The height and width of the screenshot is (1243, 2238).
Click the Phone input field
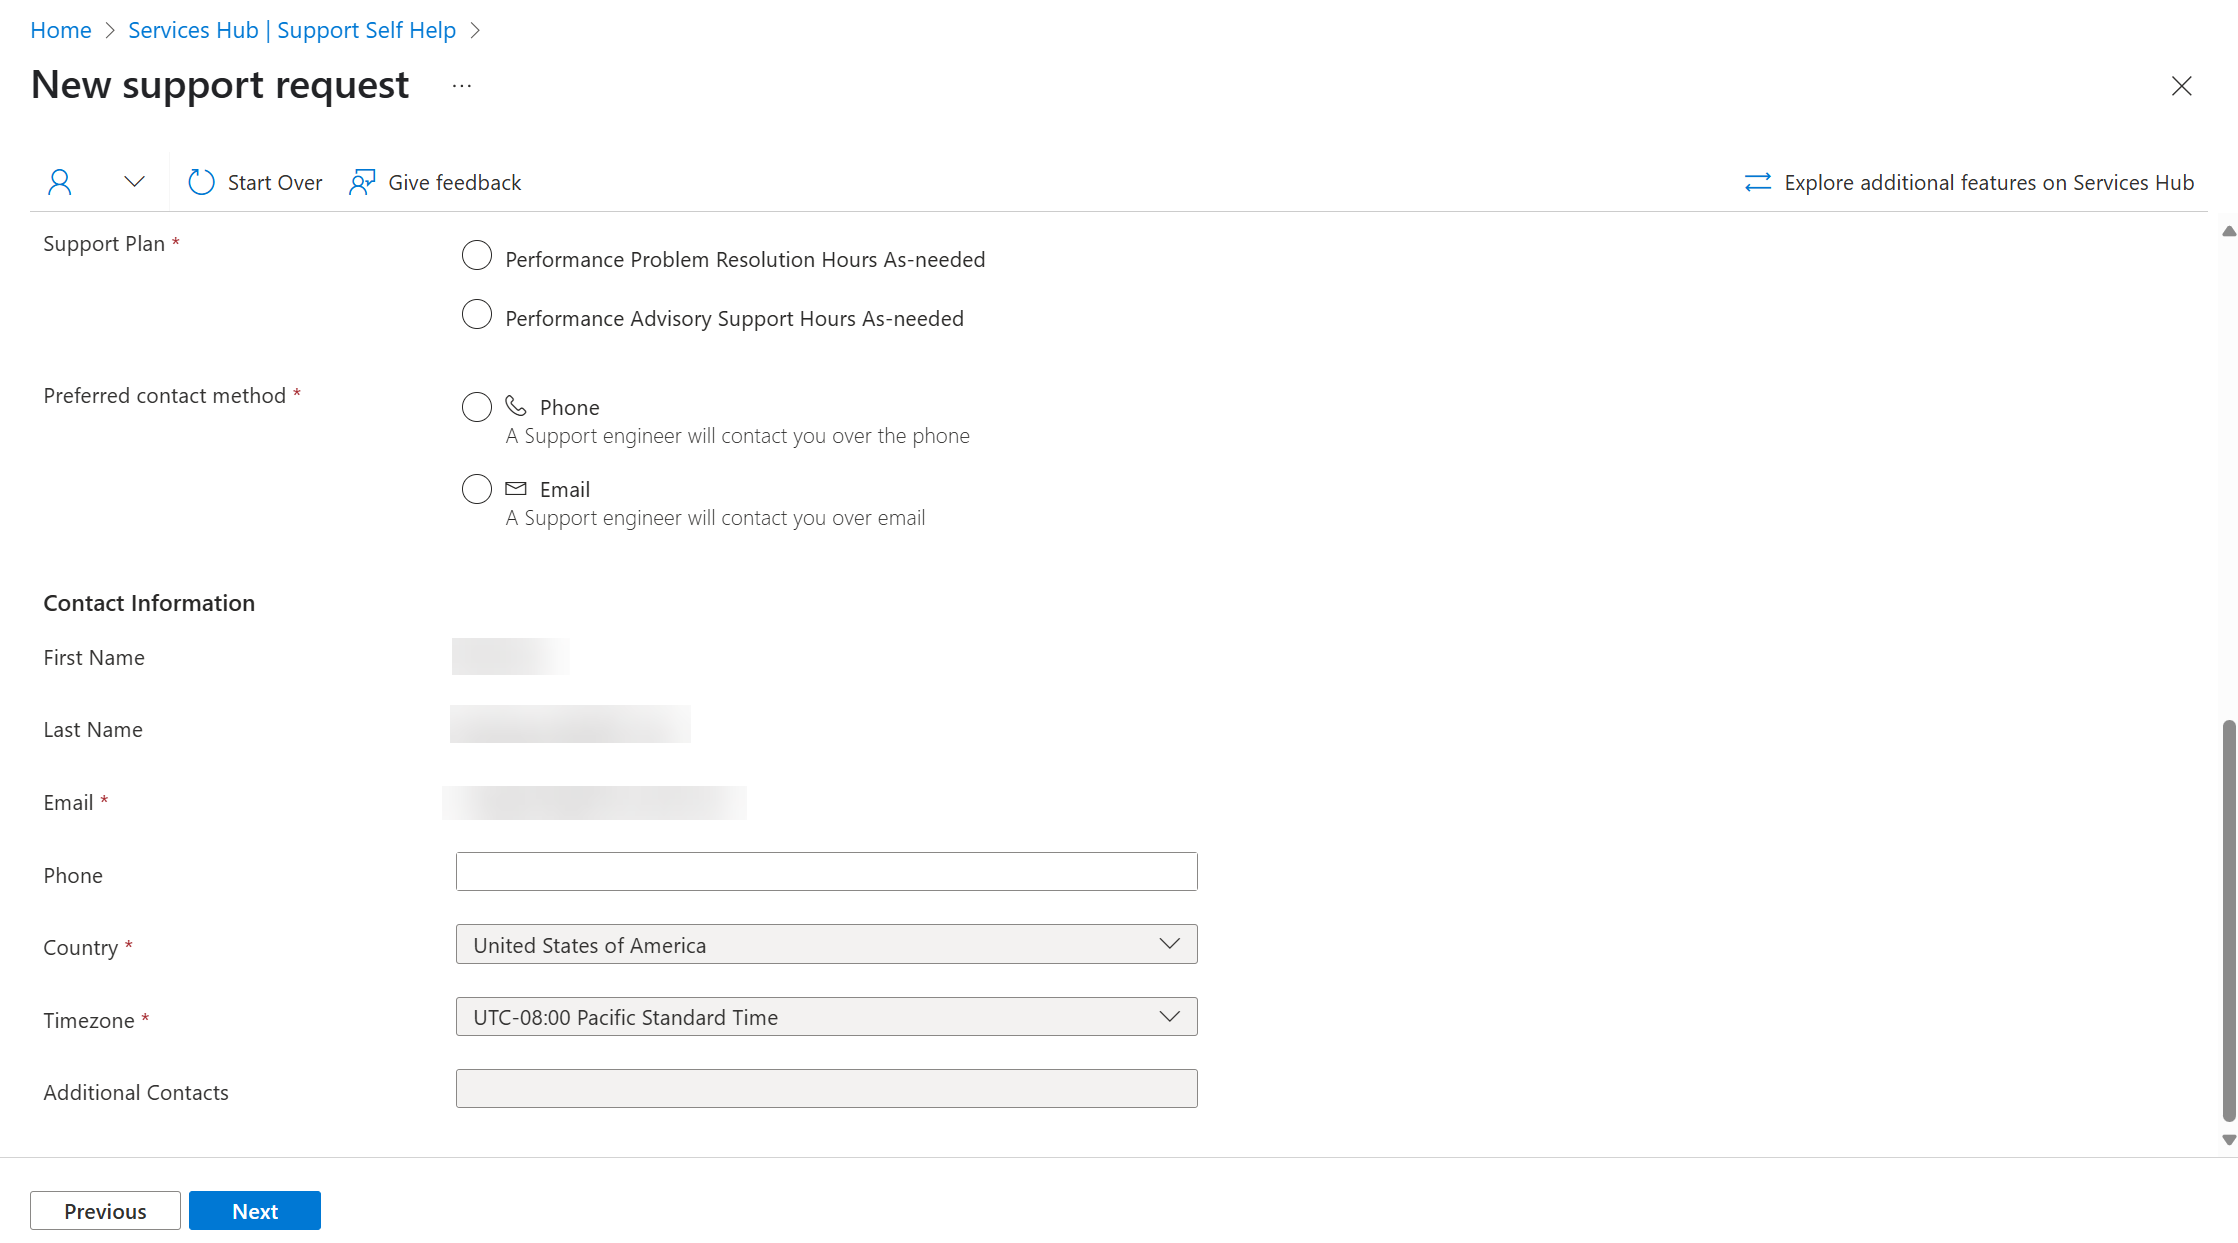(x=827, y=873)
